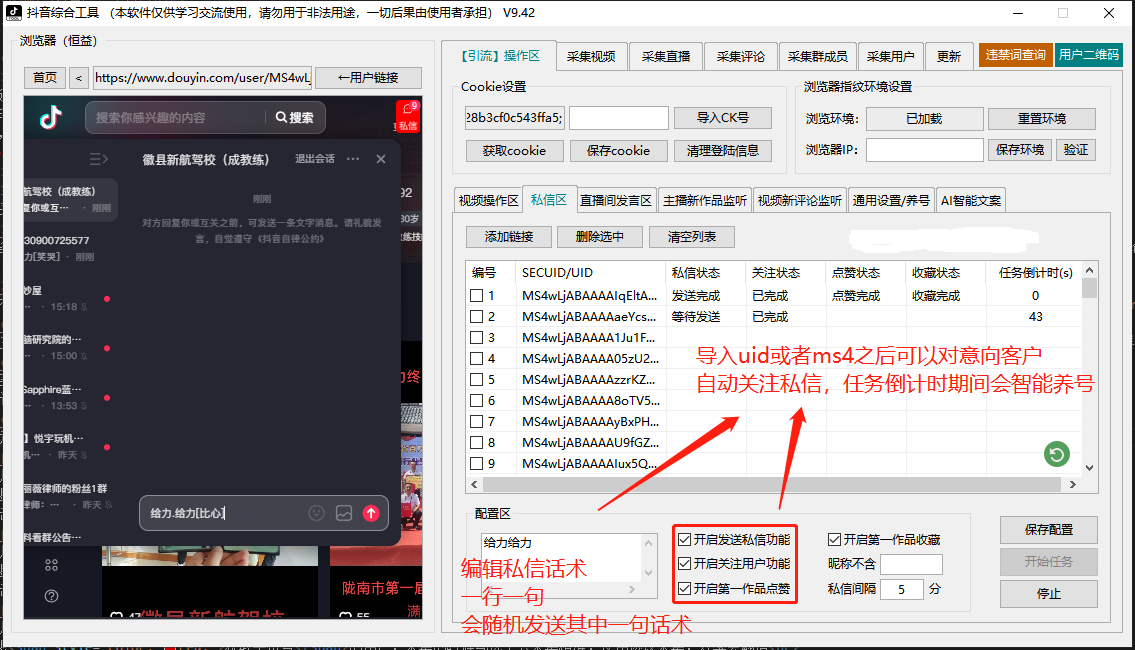Open the AI智能文案 tab
This screenshot has height=650, width=1135.
[970, 199]
